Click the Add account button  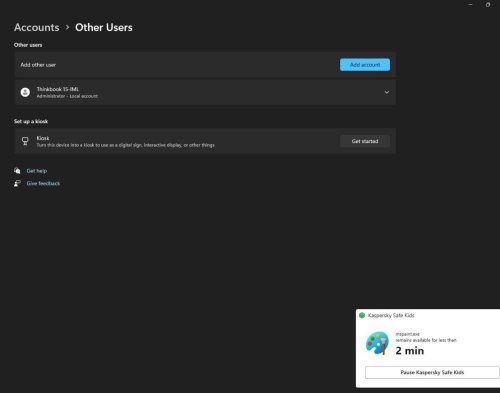click(365, 65)
